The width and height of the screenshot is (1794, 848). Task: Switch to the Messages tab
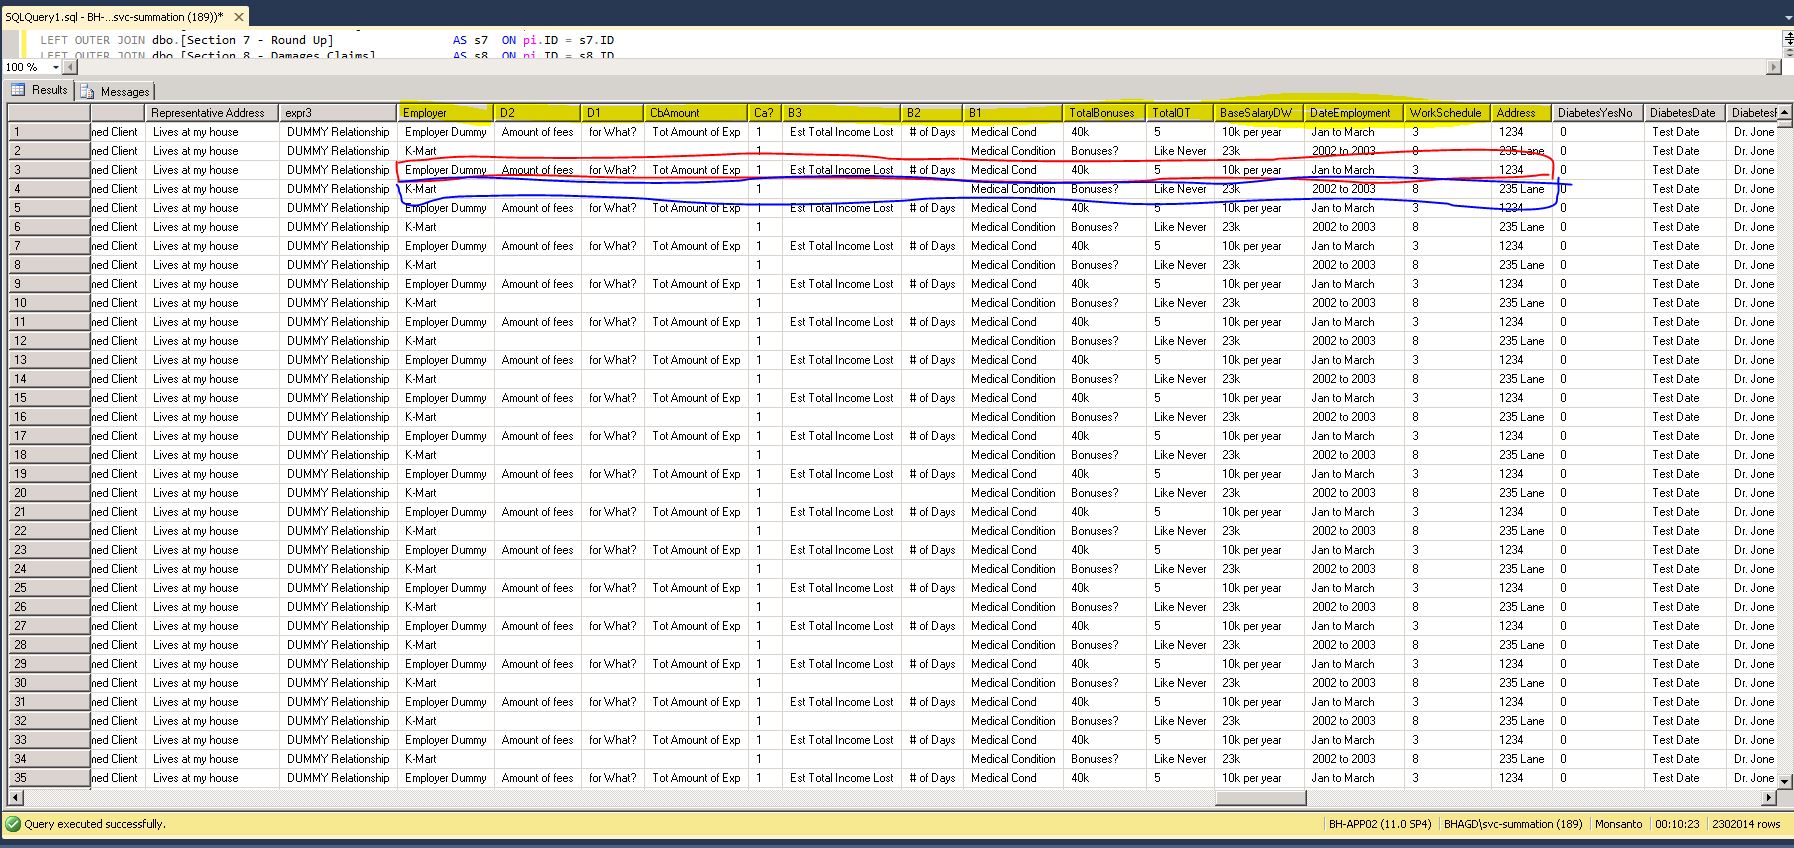pyautogui.click(x=116, y=91)
